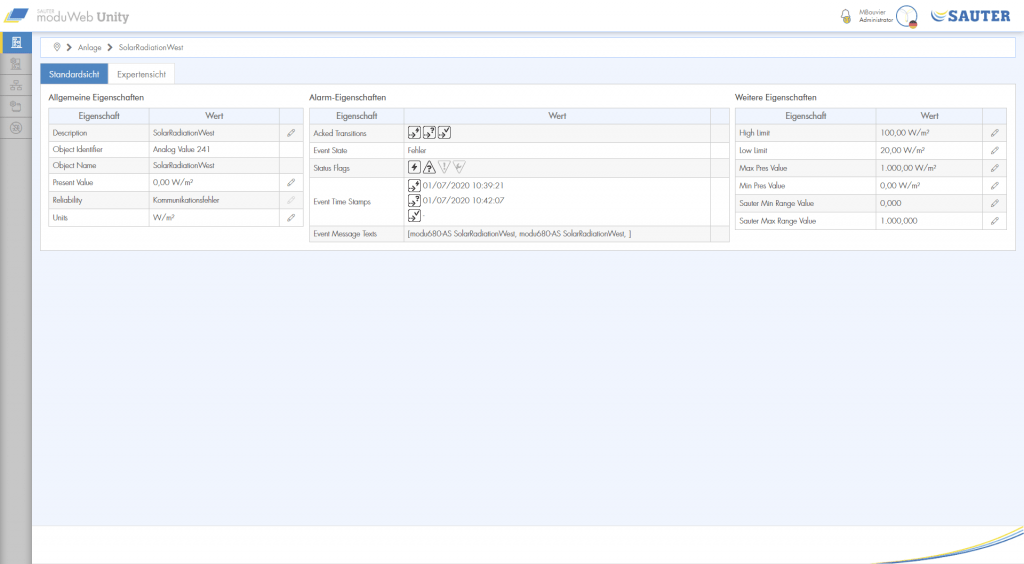Edit the Low Limit value pencil icon
This screenshot has width=1024, height=564.
click(x=995, y=150)
